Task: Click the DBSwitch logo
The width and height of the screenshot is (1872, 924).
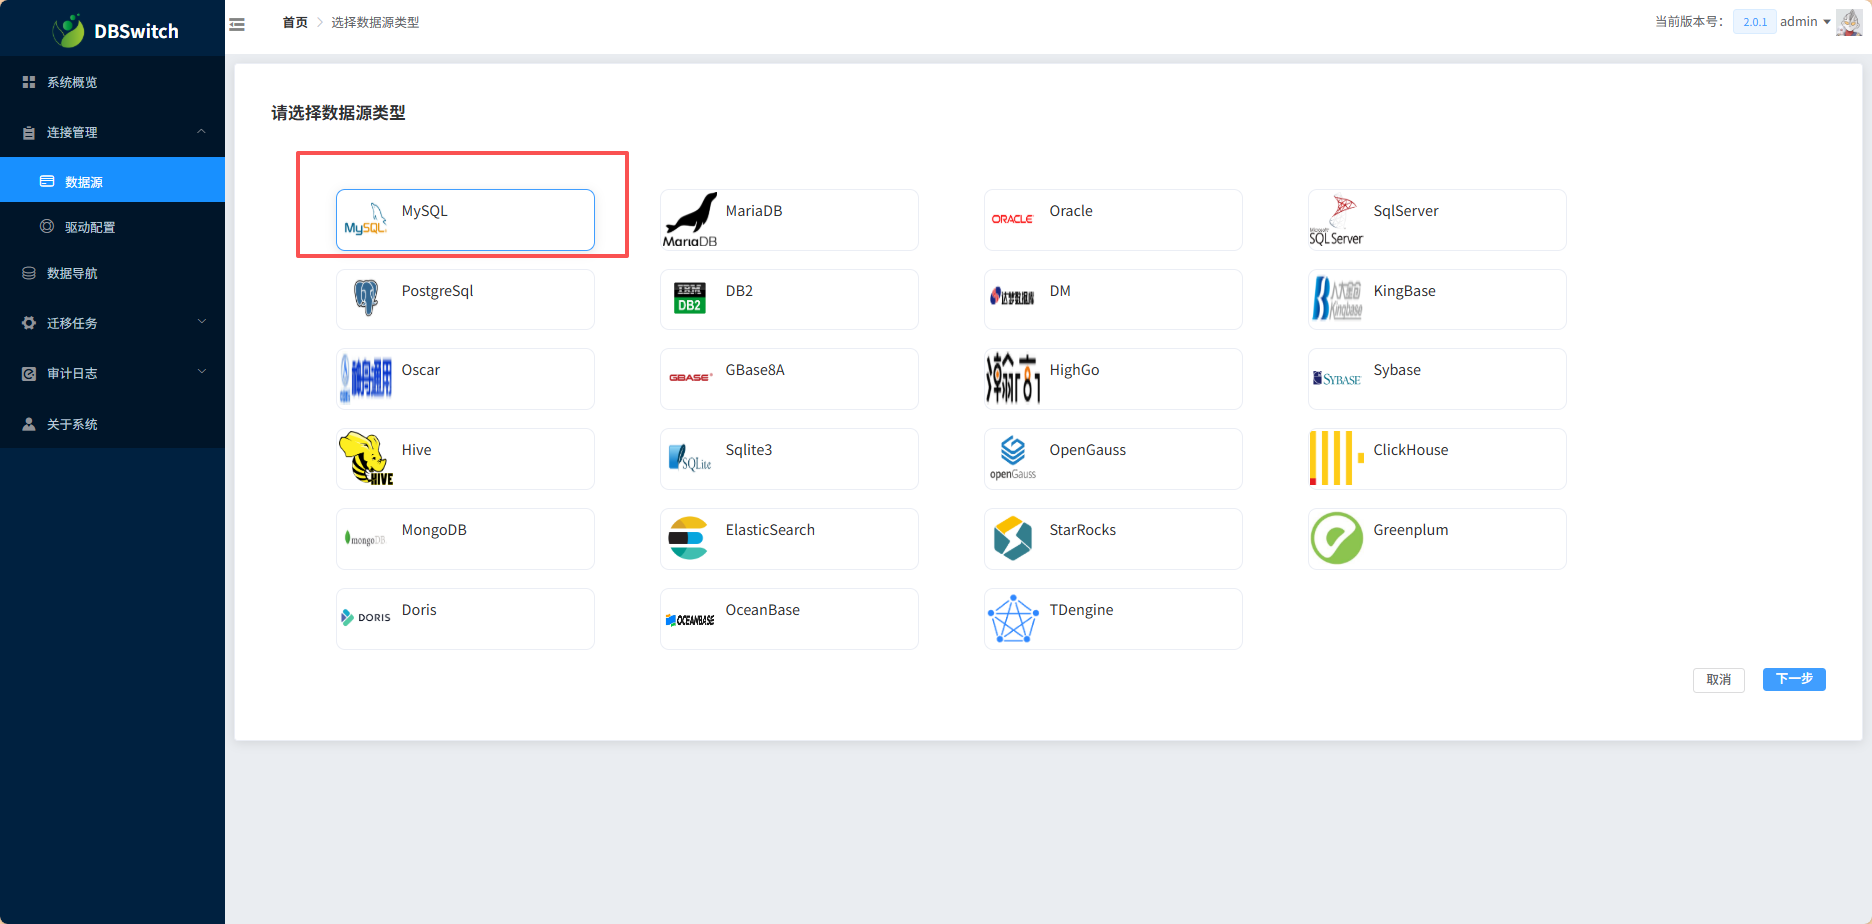Action: (115, 30)
